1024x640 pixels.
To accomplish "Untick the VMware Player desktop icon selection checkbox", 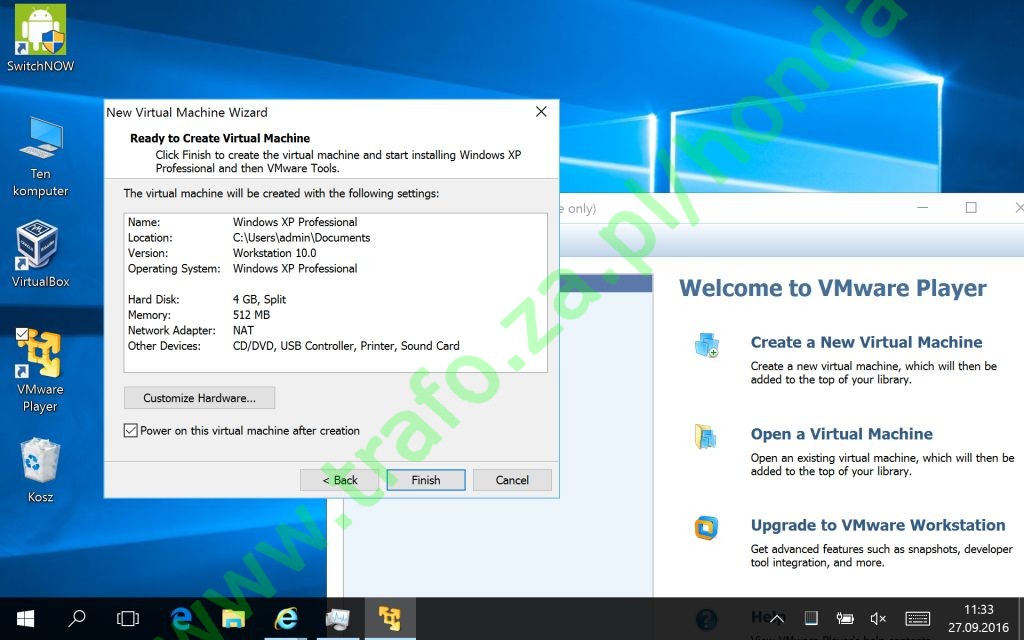I will pos(22,334).
